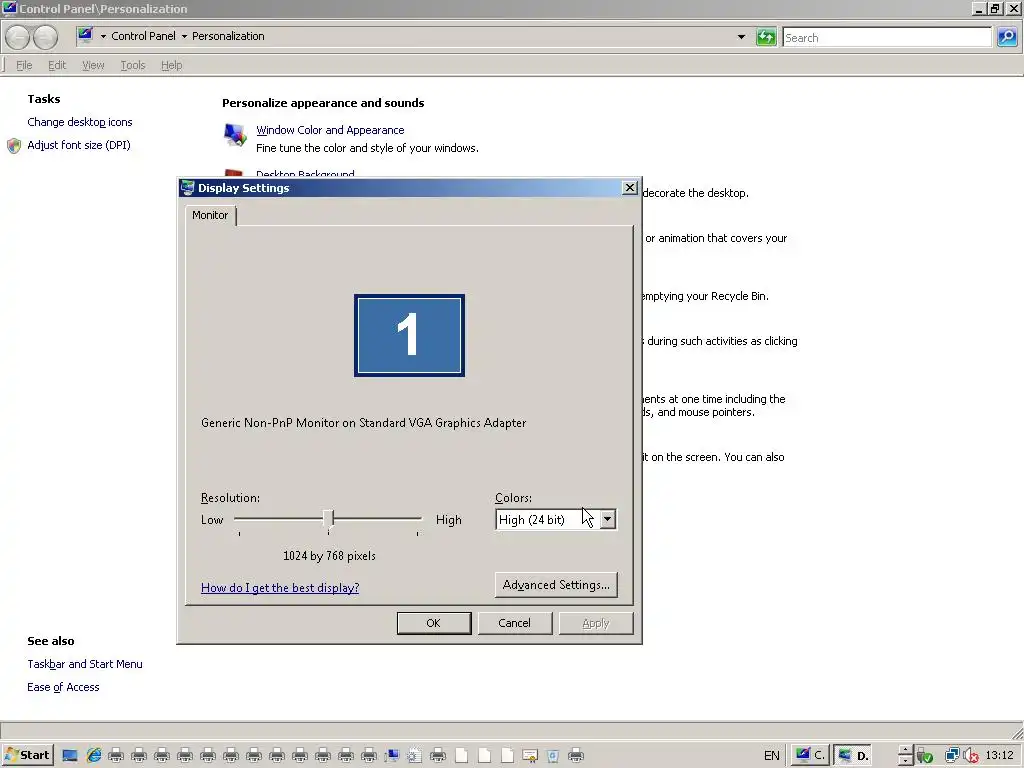
Task: Open the Tools menu
Action: tap(133, 65)
